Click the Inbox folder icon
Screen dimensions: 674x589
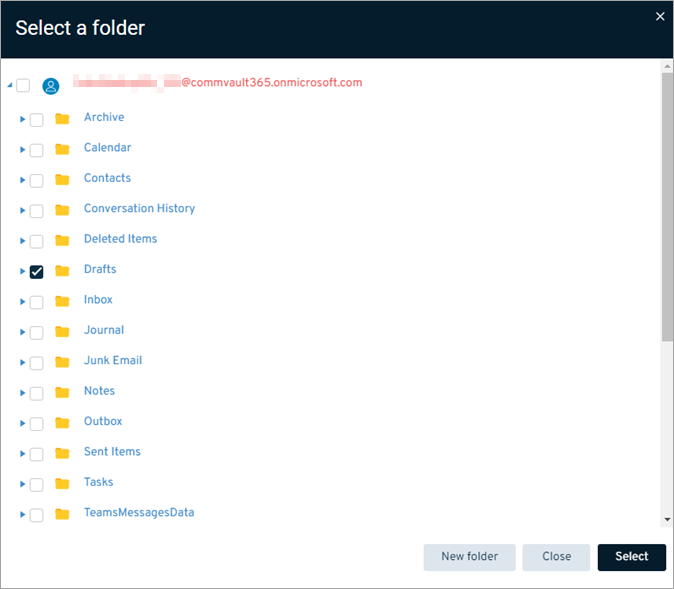click(62, 301)
